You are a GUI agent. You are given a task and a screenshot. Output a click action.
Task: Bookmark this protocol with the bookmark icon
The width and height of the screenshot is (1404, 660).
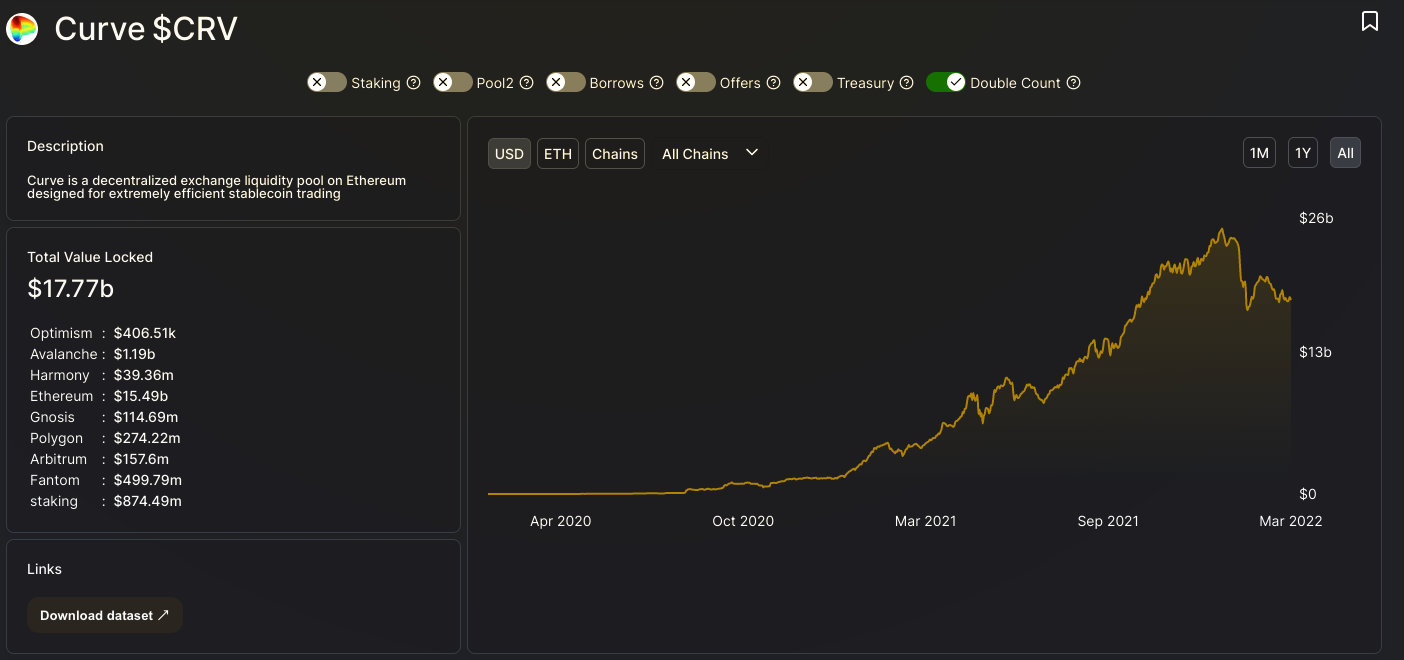point(1370,21)
